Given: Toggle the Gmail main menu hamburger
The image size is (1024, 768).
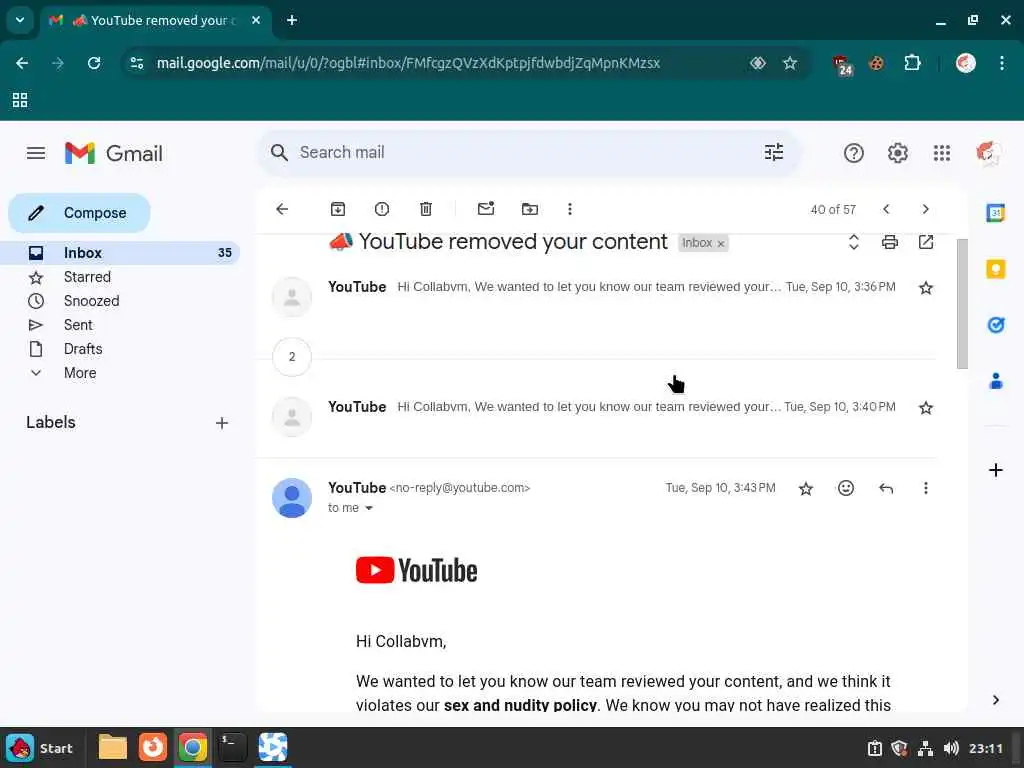Looking at the screenshot, I should point(36,153).
